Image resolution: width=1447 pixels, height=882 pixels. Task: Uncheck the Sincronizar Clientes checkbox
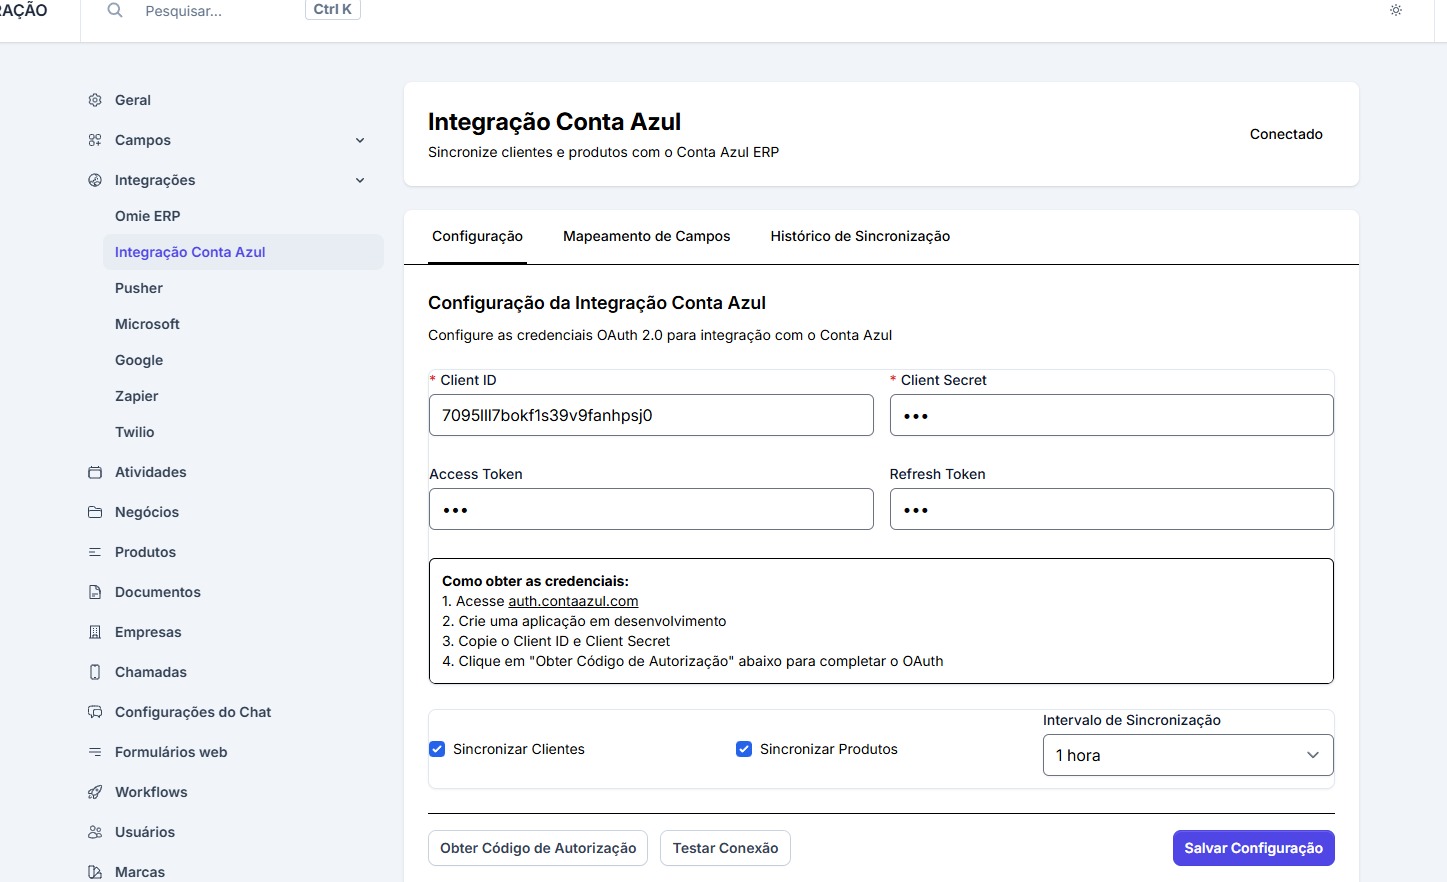[x=437, y=749]
